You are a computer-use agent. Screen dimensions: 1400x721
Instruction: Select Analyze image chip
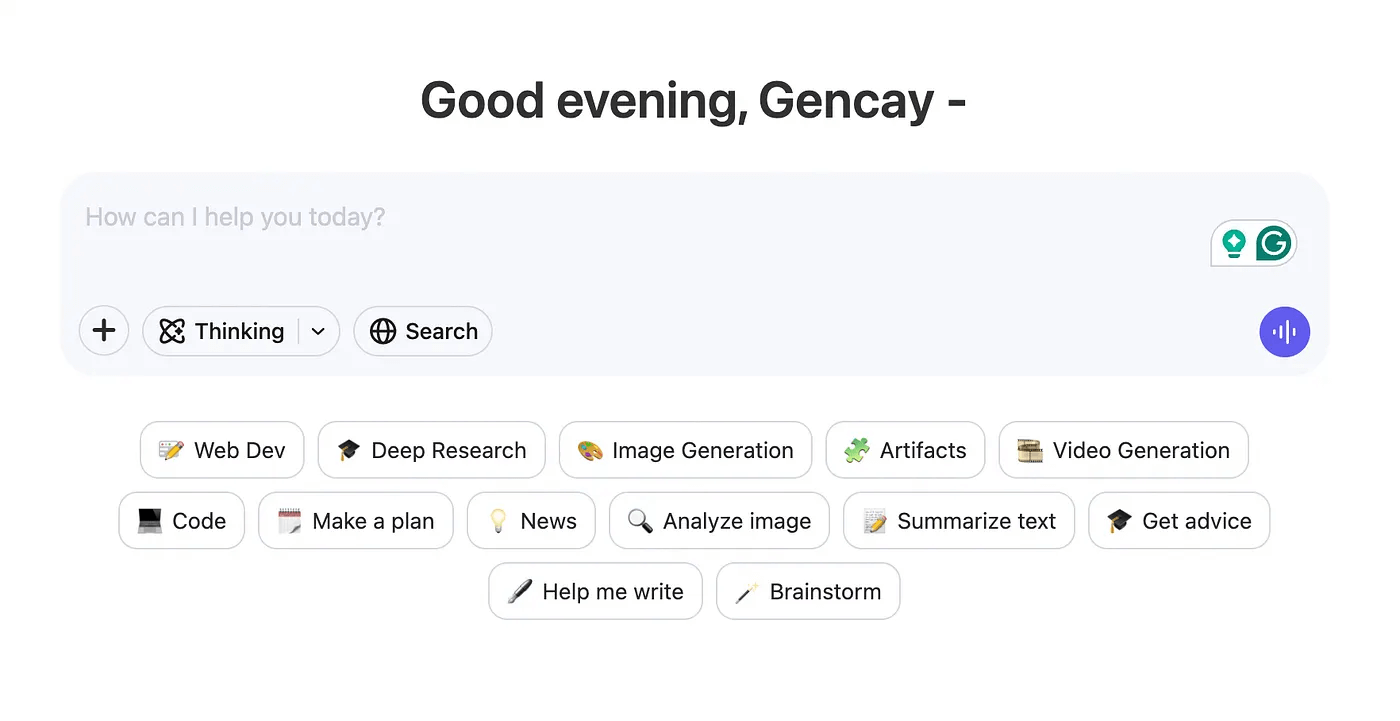pyautogui.click(x=720, y=521)
